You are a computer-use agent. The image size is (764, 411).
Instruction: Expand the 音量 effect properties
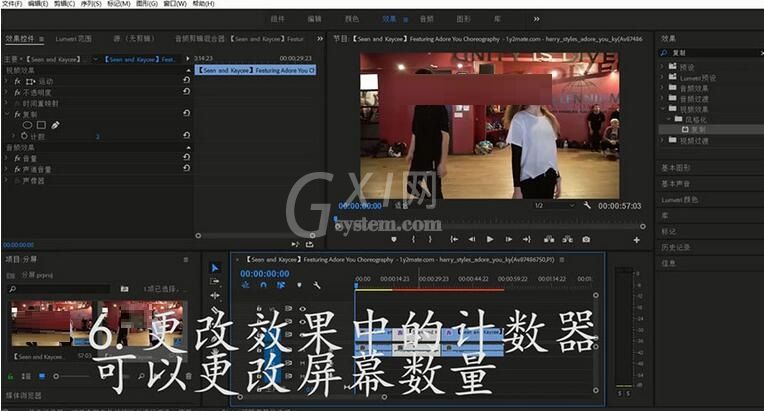point(6,158)
